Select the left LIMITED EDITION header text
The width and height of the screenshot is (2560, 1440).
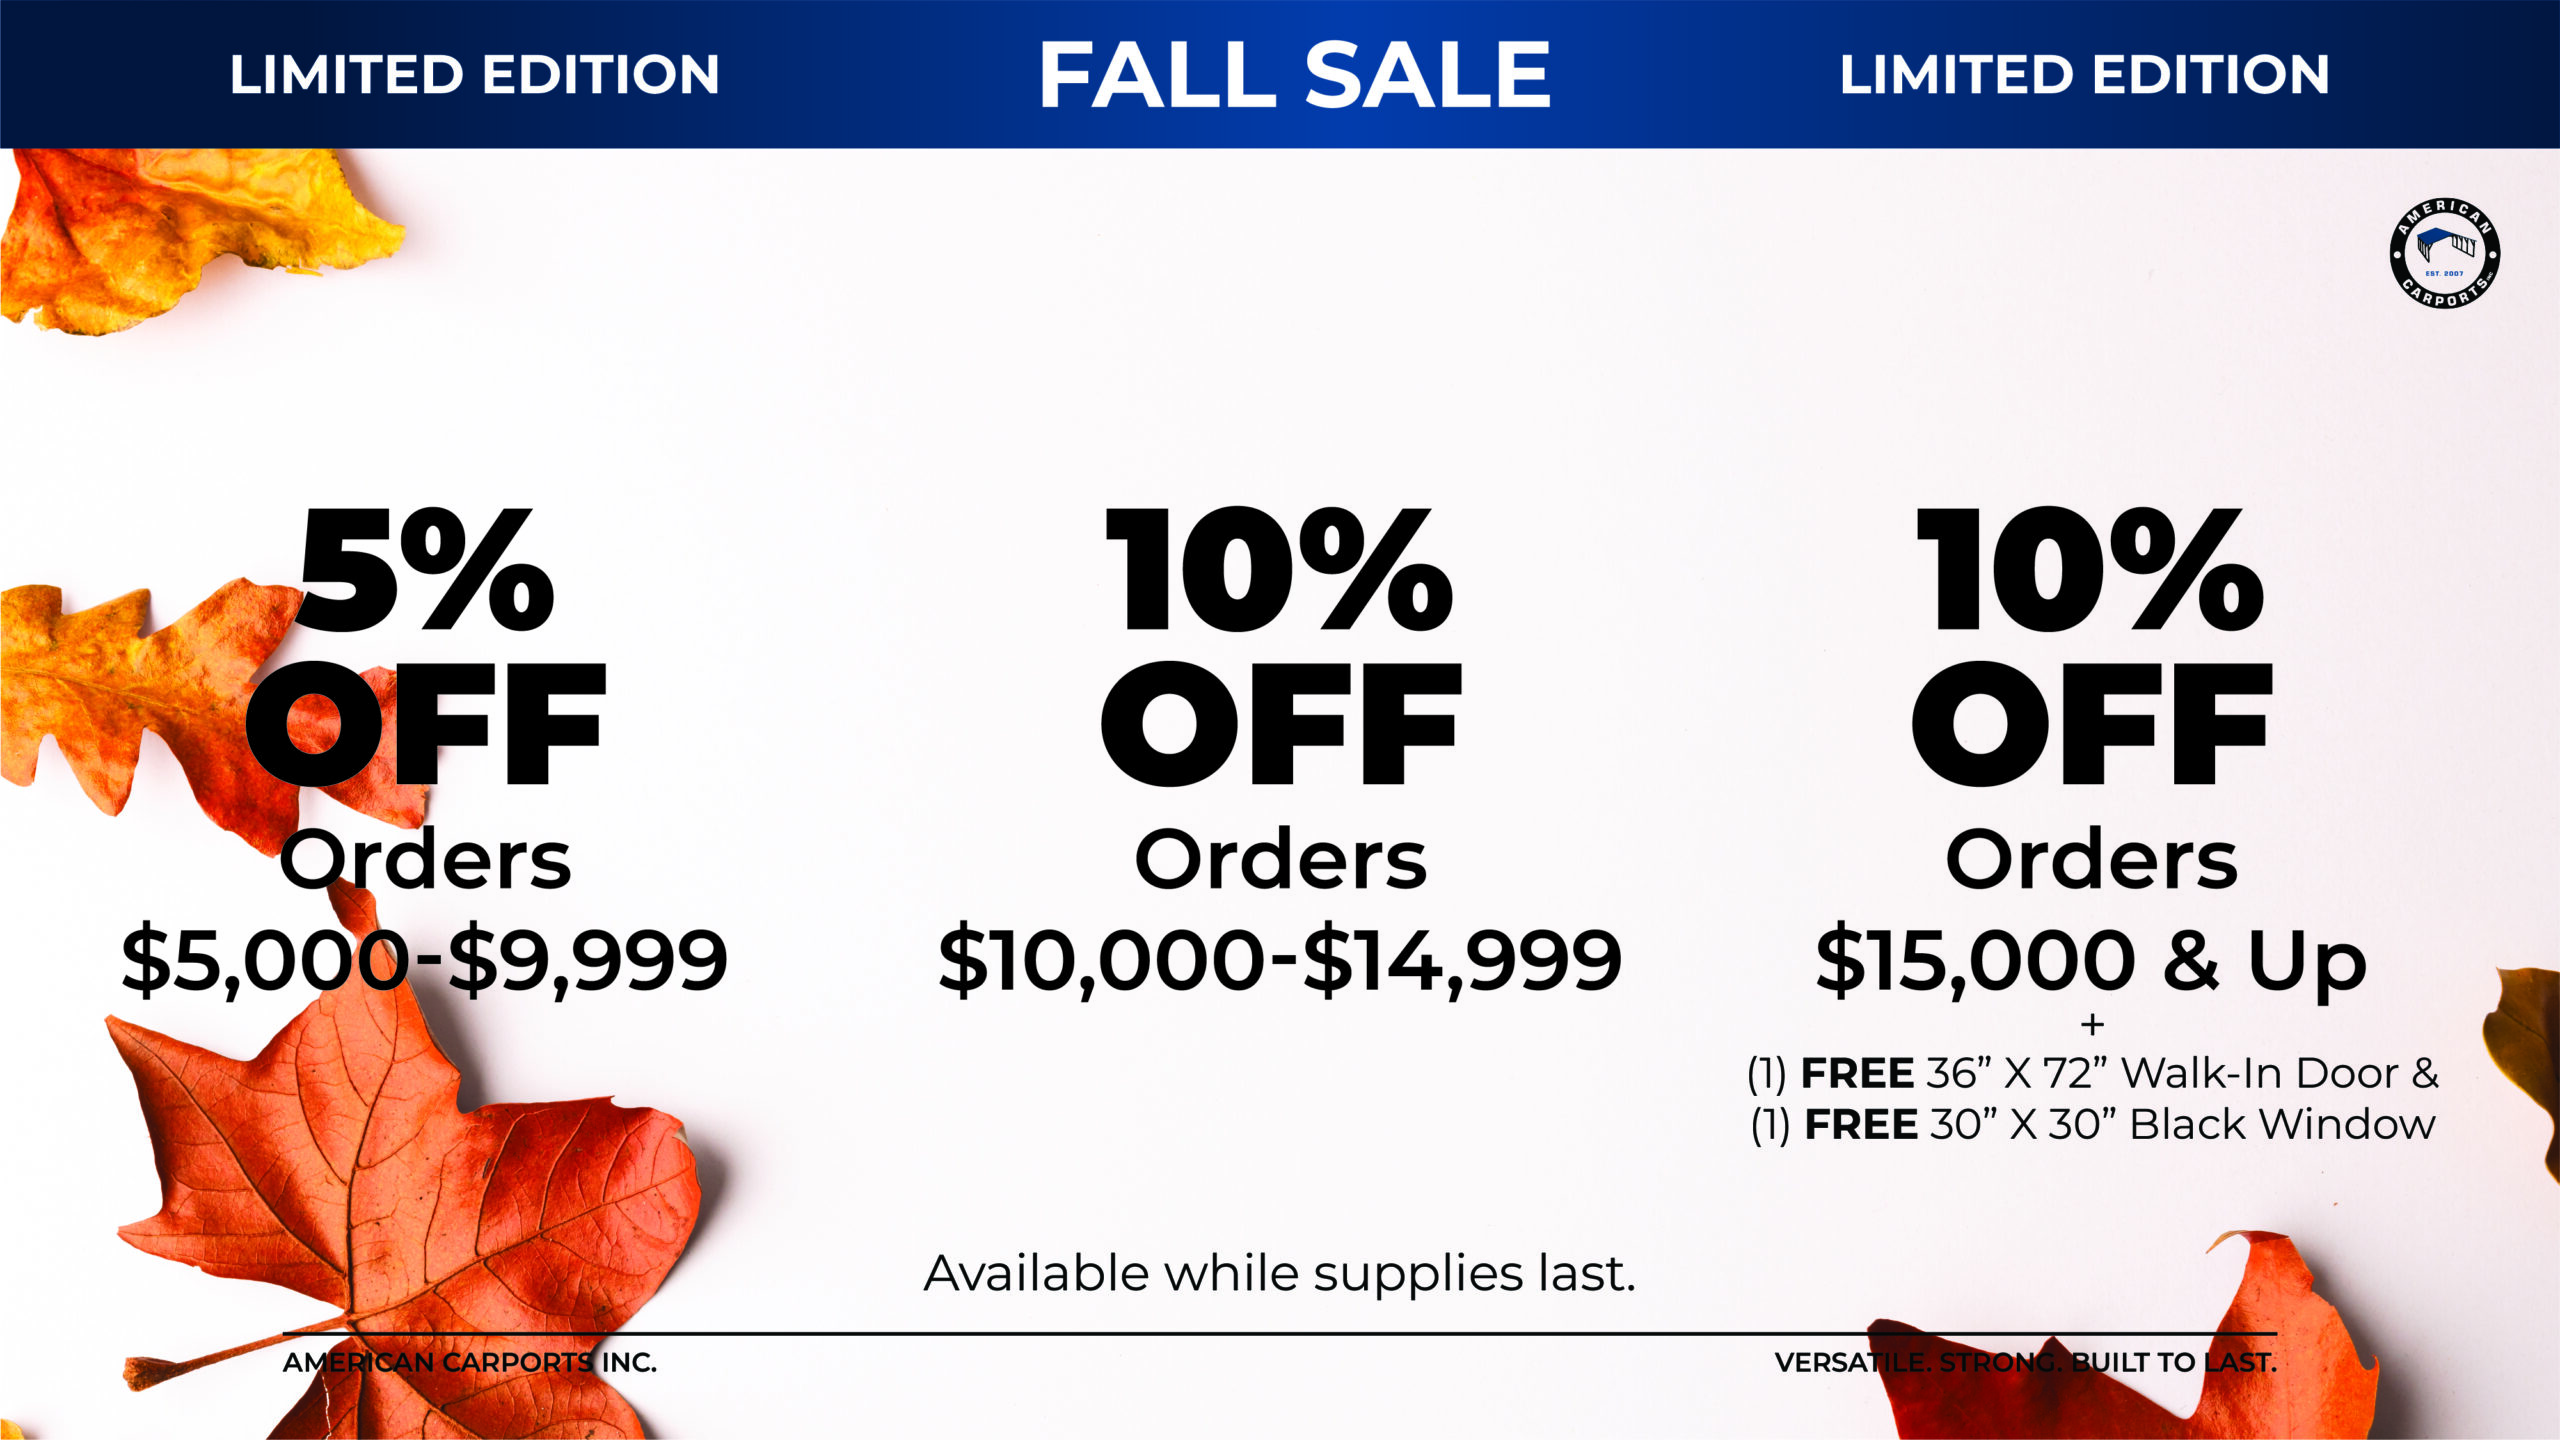(474, 75)
